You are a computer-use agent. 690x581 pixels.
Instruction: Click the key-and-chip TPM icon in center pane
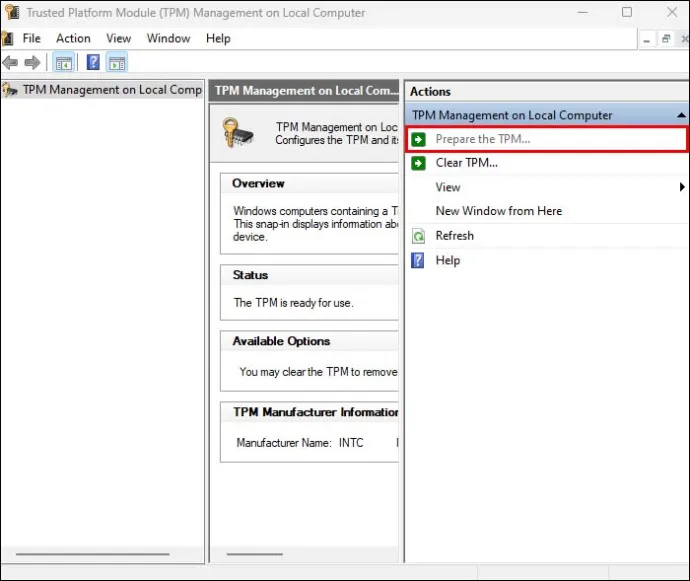[x=238, y=133]
